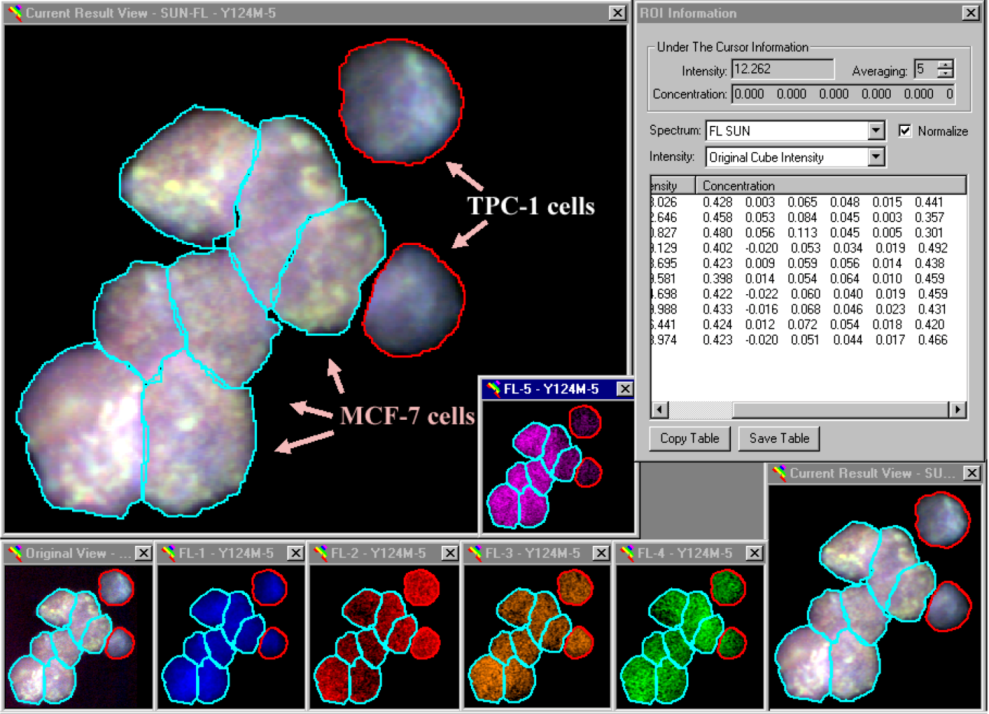The height and width of the screenshot is (714, 989).
Task: Click the Current Result View SUN-FL window icon
Action: pos(14,13)
